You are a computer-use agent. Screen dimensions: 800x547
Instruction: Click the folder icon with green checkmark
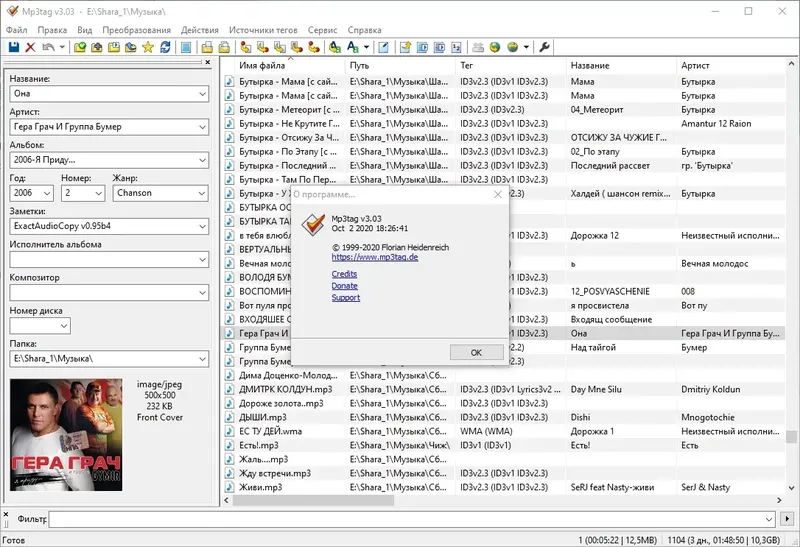click(80, 47)
